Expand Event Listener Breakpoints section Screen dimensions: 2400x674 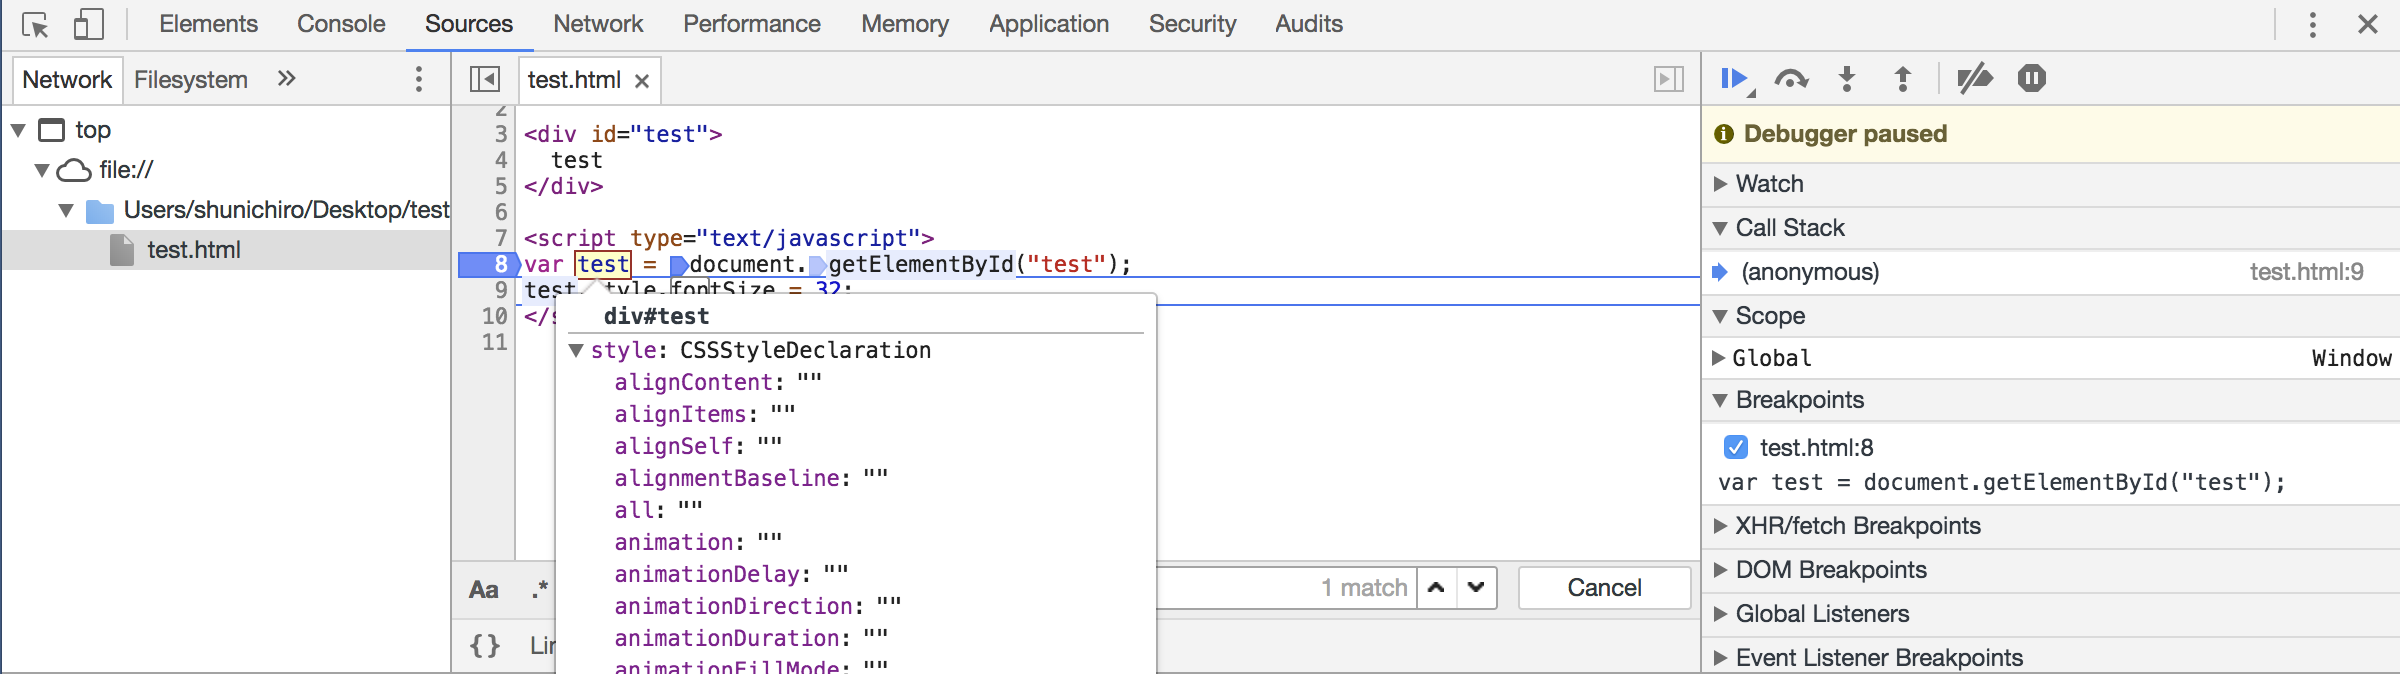click(x=1720, y=658)
